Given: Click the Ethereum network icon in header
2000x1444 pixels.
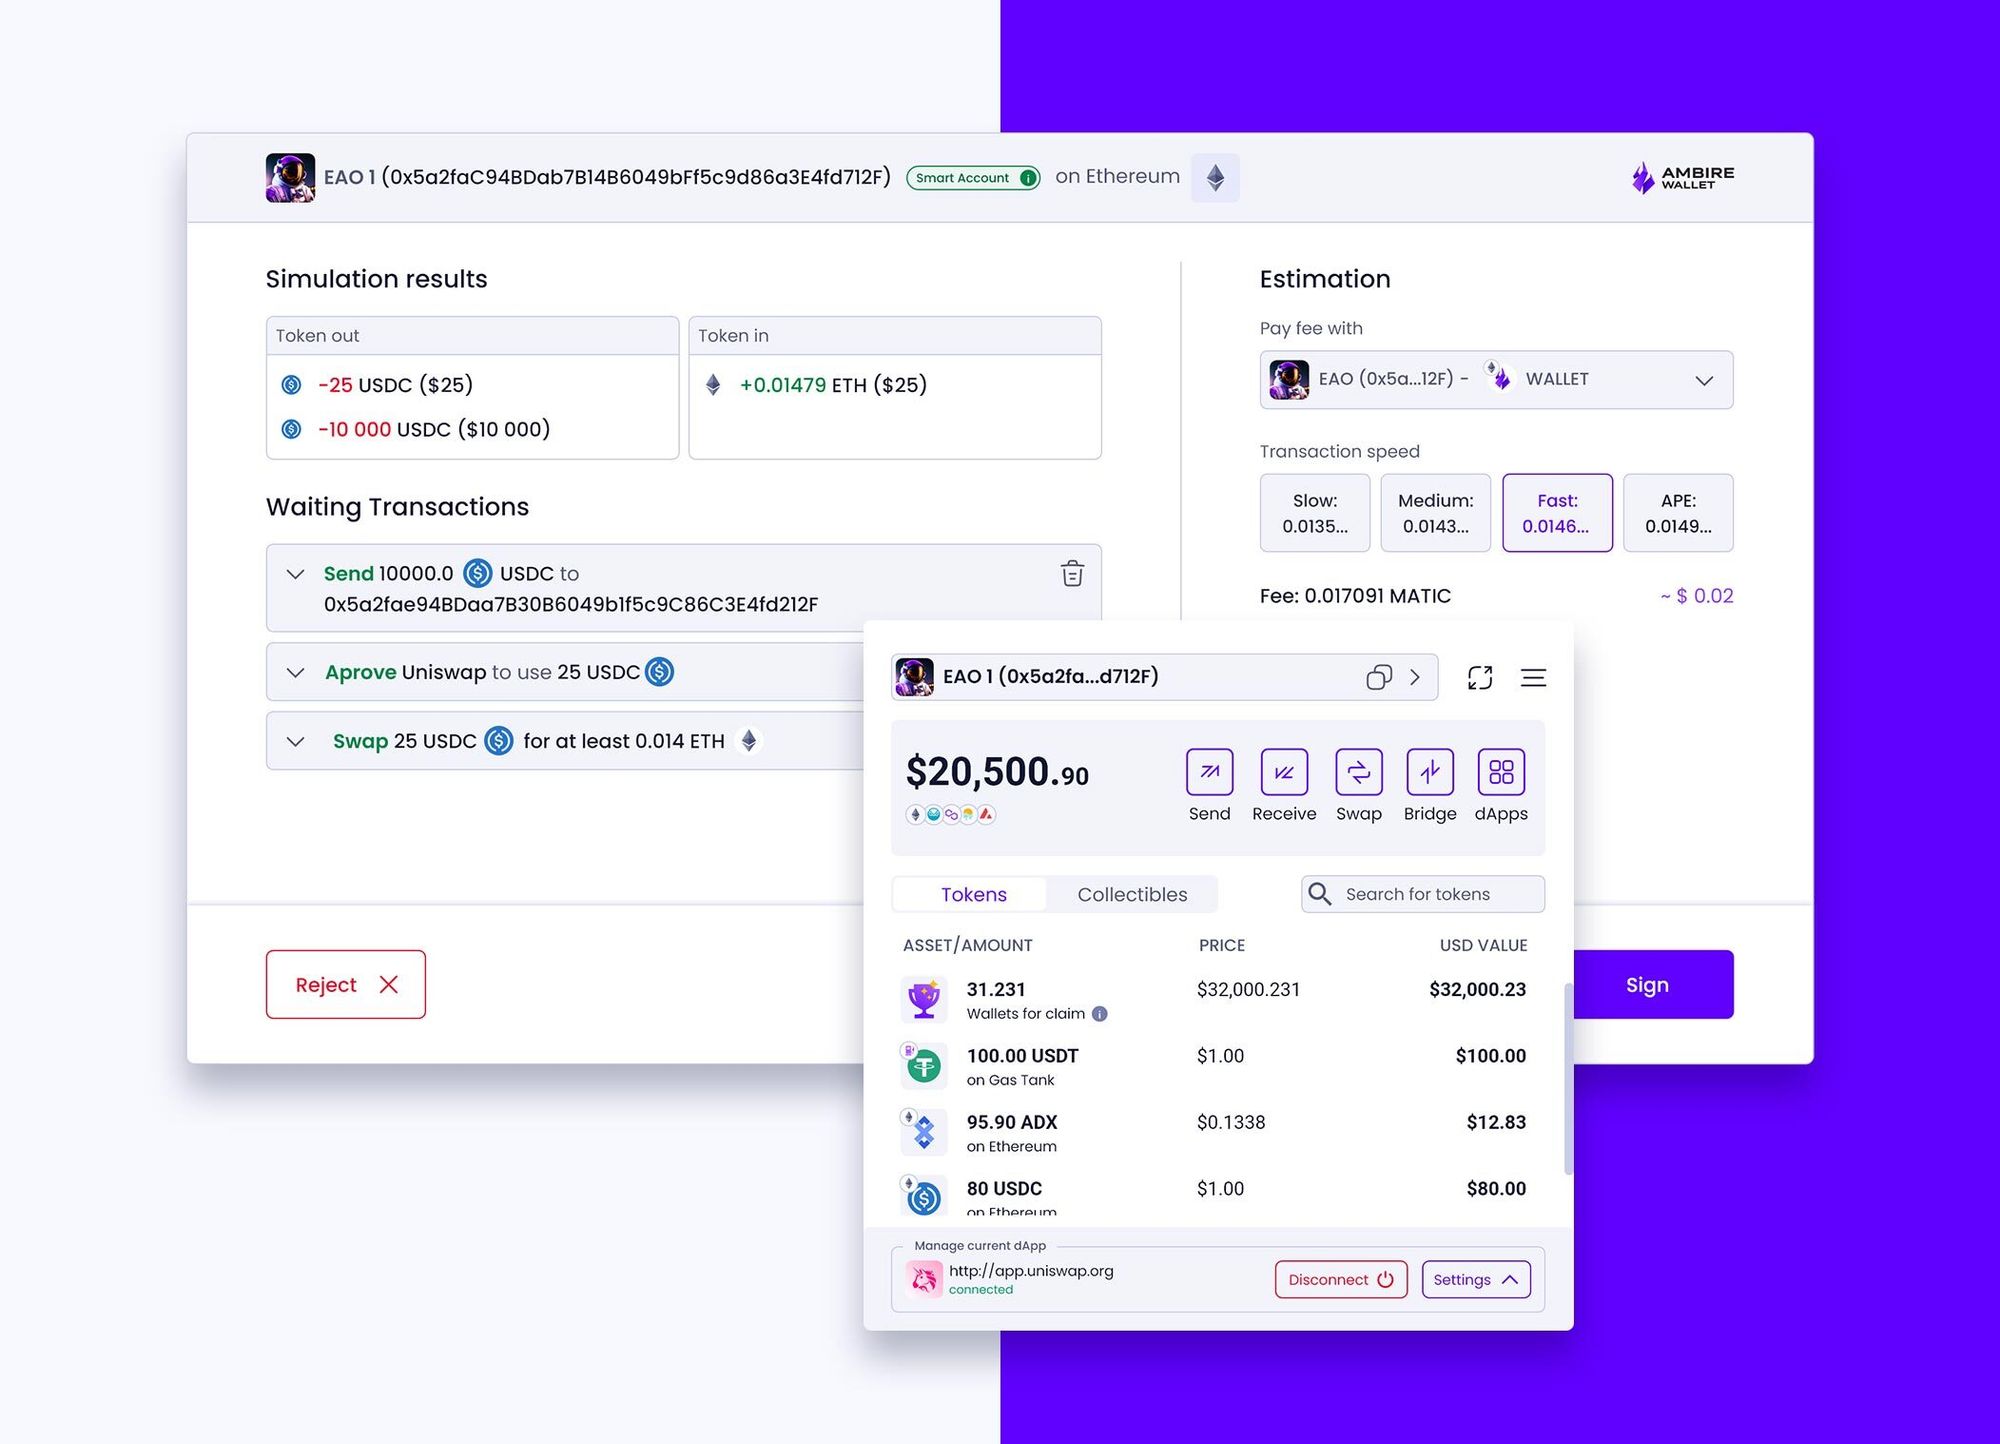Looking at the screenshot, I should click(x=1215, y=178).
